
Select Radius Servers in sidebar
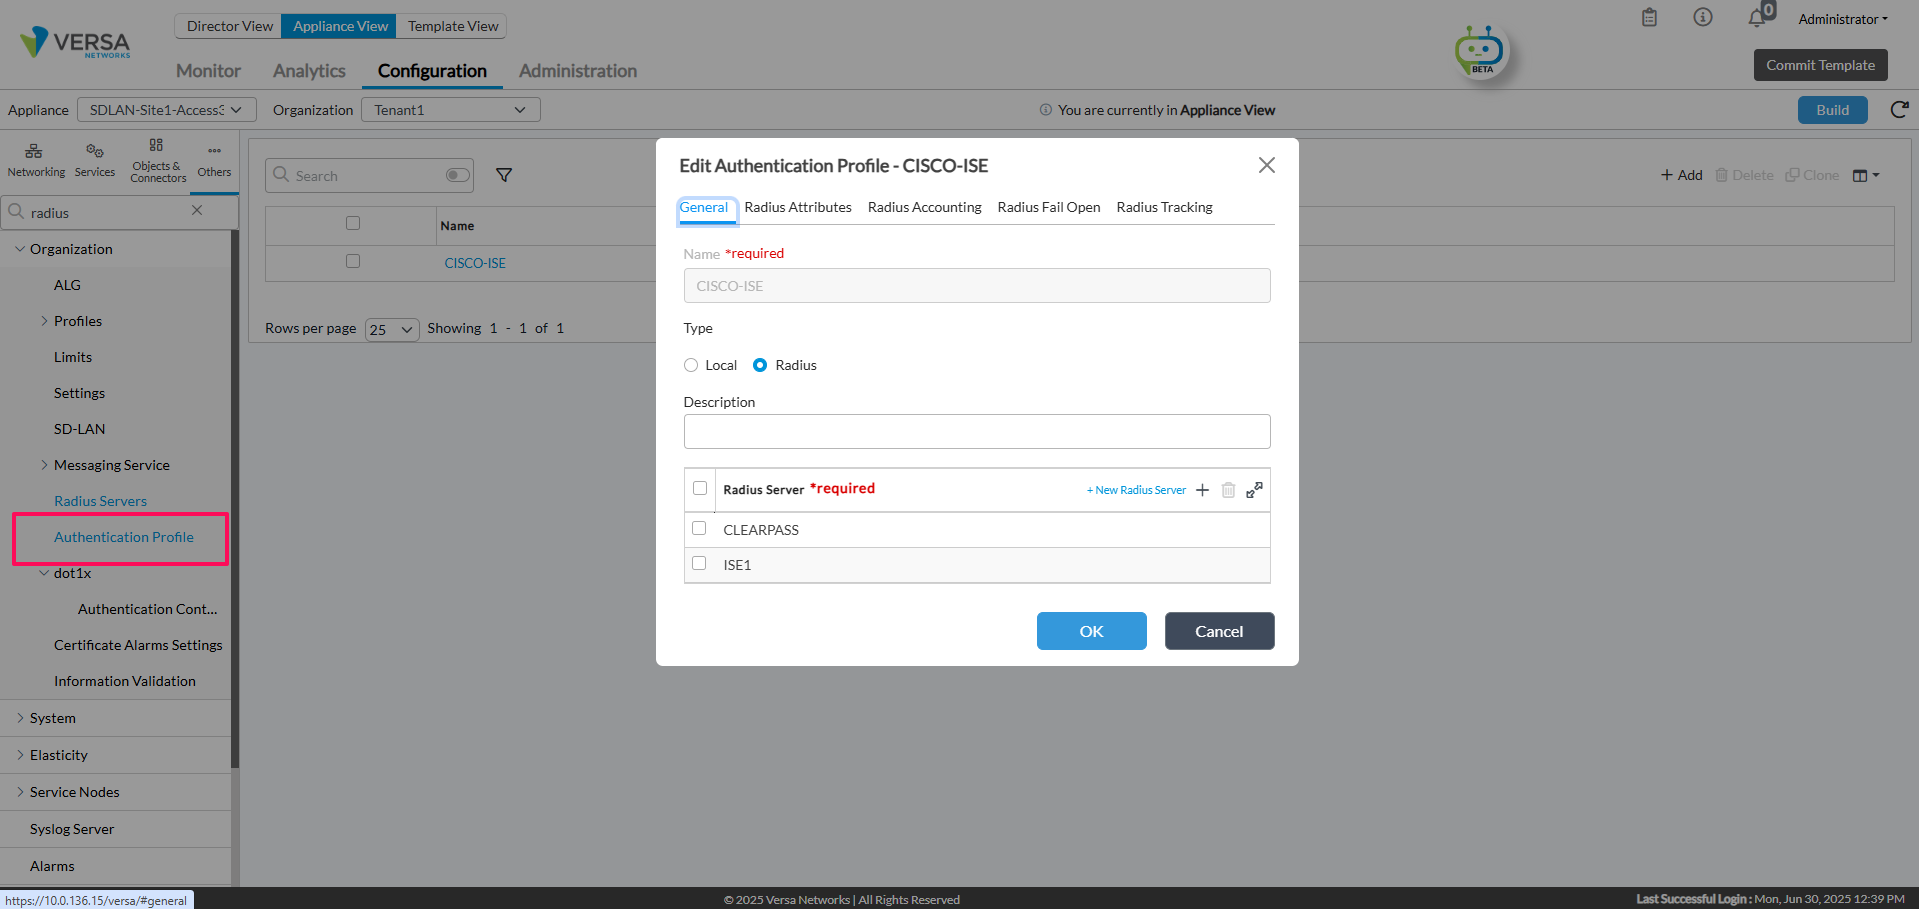pos(100,501)
